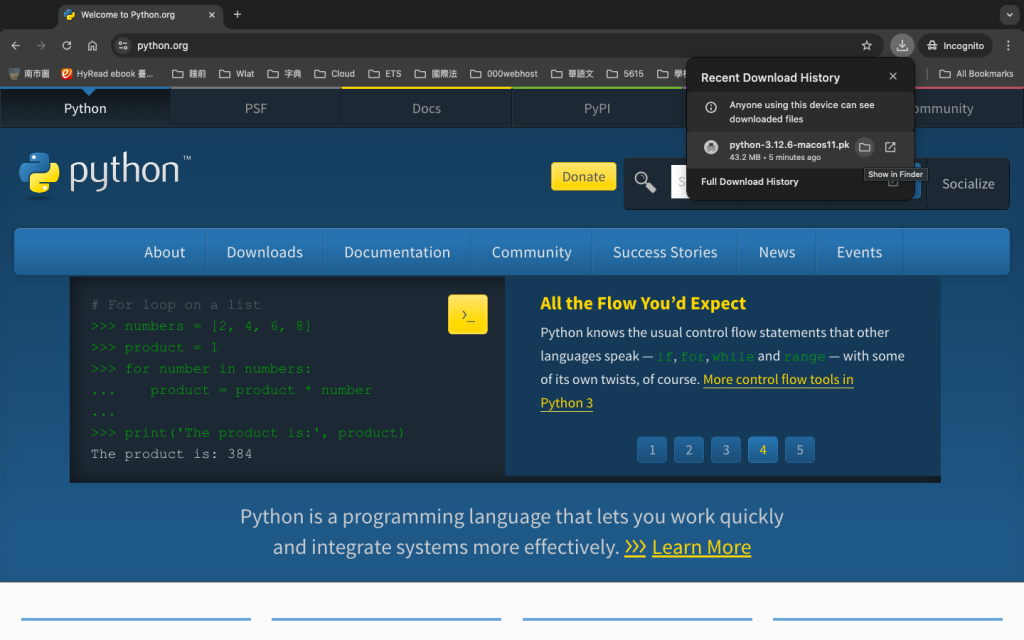The width and height of the screenshot is (1024, 640).
Task: Click the "The product is: 384" output line
Action: tap(171, 454)
